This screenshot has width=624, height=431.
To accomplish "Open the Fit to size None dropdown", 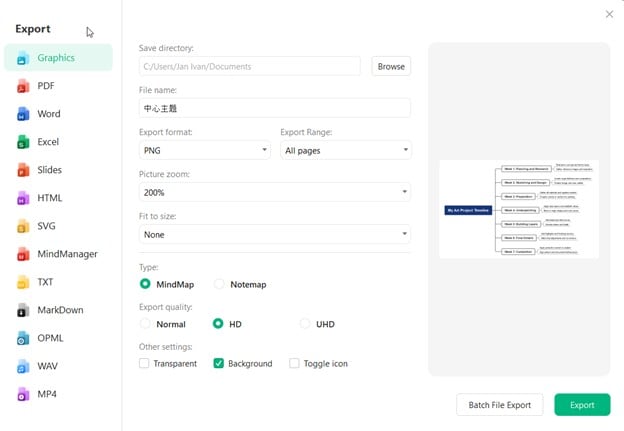I will click(275, 234).
